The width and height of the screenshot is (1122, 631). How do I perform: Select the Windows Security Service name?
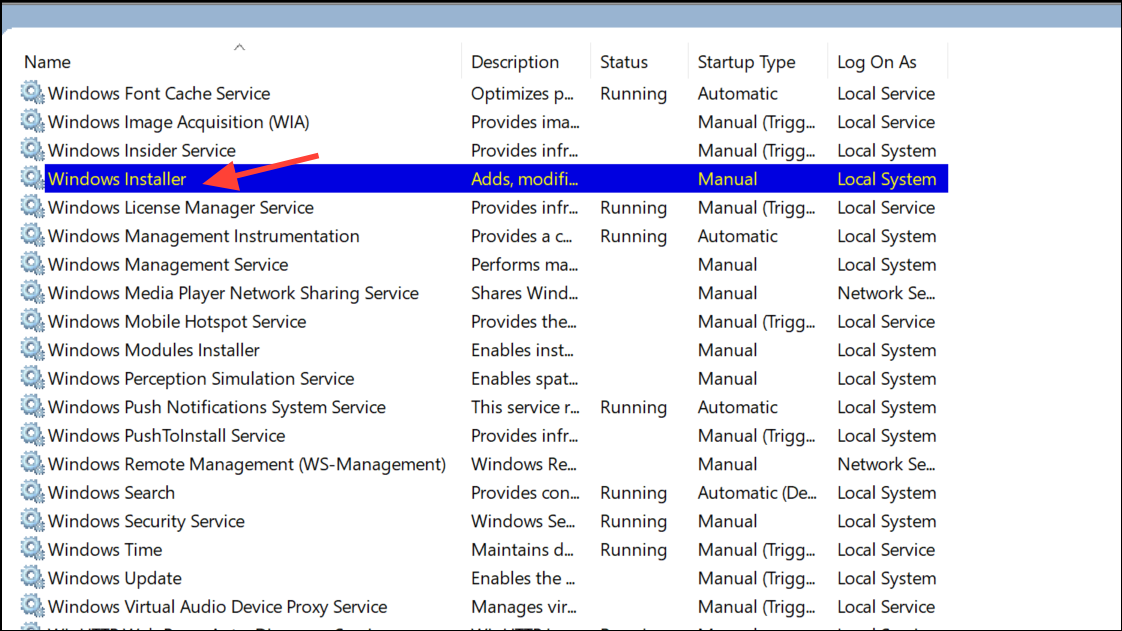[x=147, y=522]
